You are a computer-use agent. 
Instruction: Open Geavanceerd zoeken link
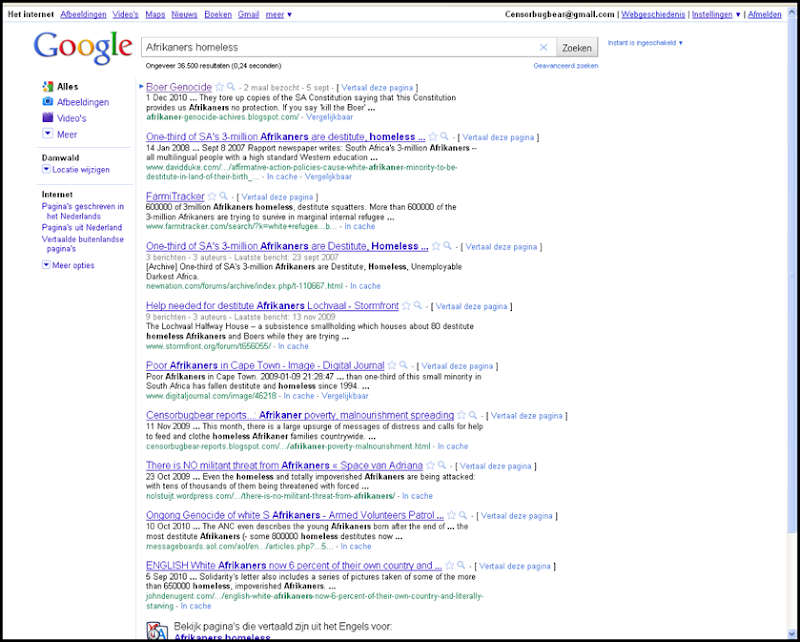click(x=566, y=66)
